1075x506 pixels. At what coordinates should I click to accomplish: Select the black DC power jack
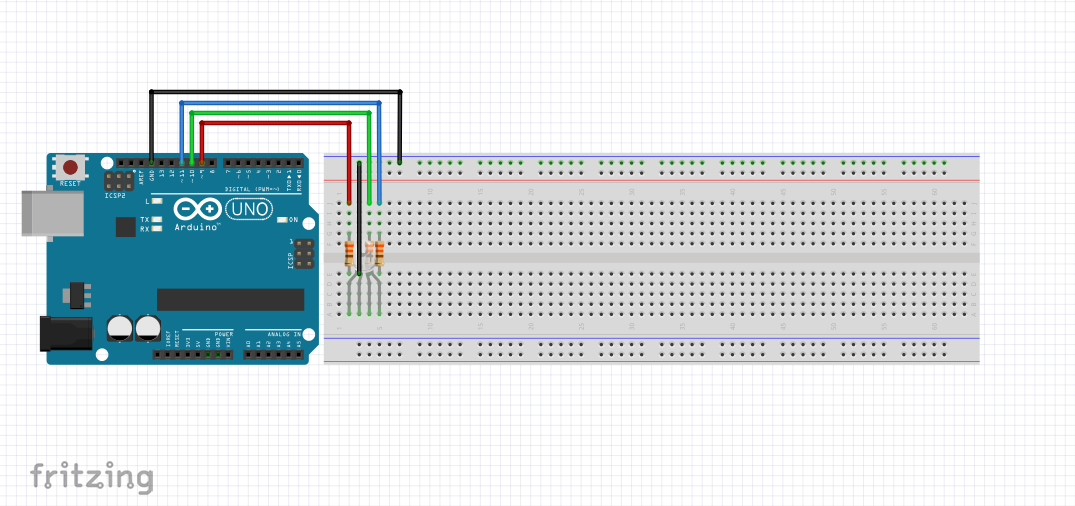(66, 333)
